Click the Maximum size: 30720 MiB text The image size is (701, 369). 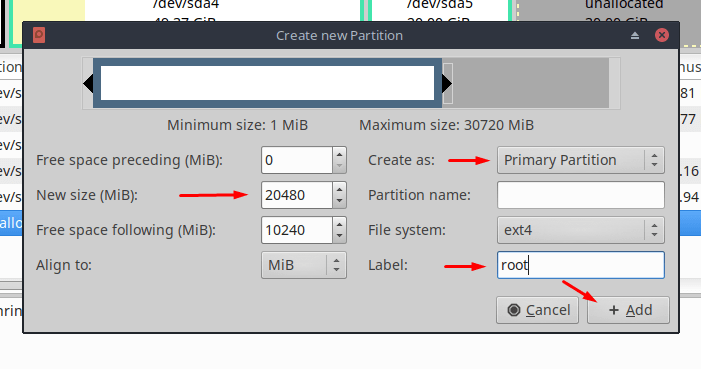click(447, 125)
